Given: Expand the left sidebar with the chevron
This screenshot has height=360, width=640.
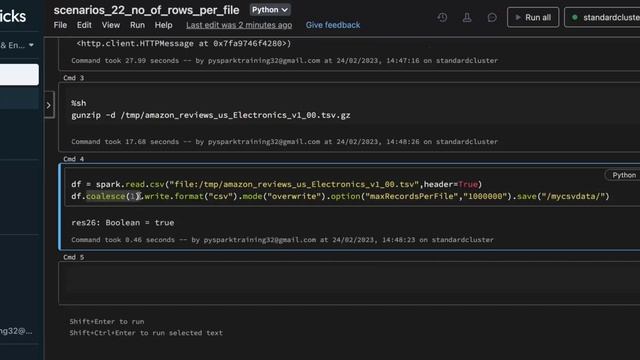Looking at the screenshot, I should [x=49, y=105].
